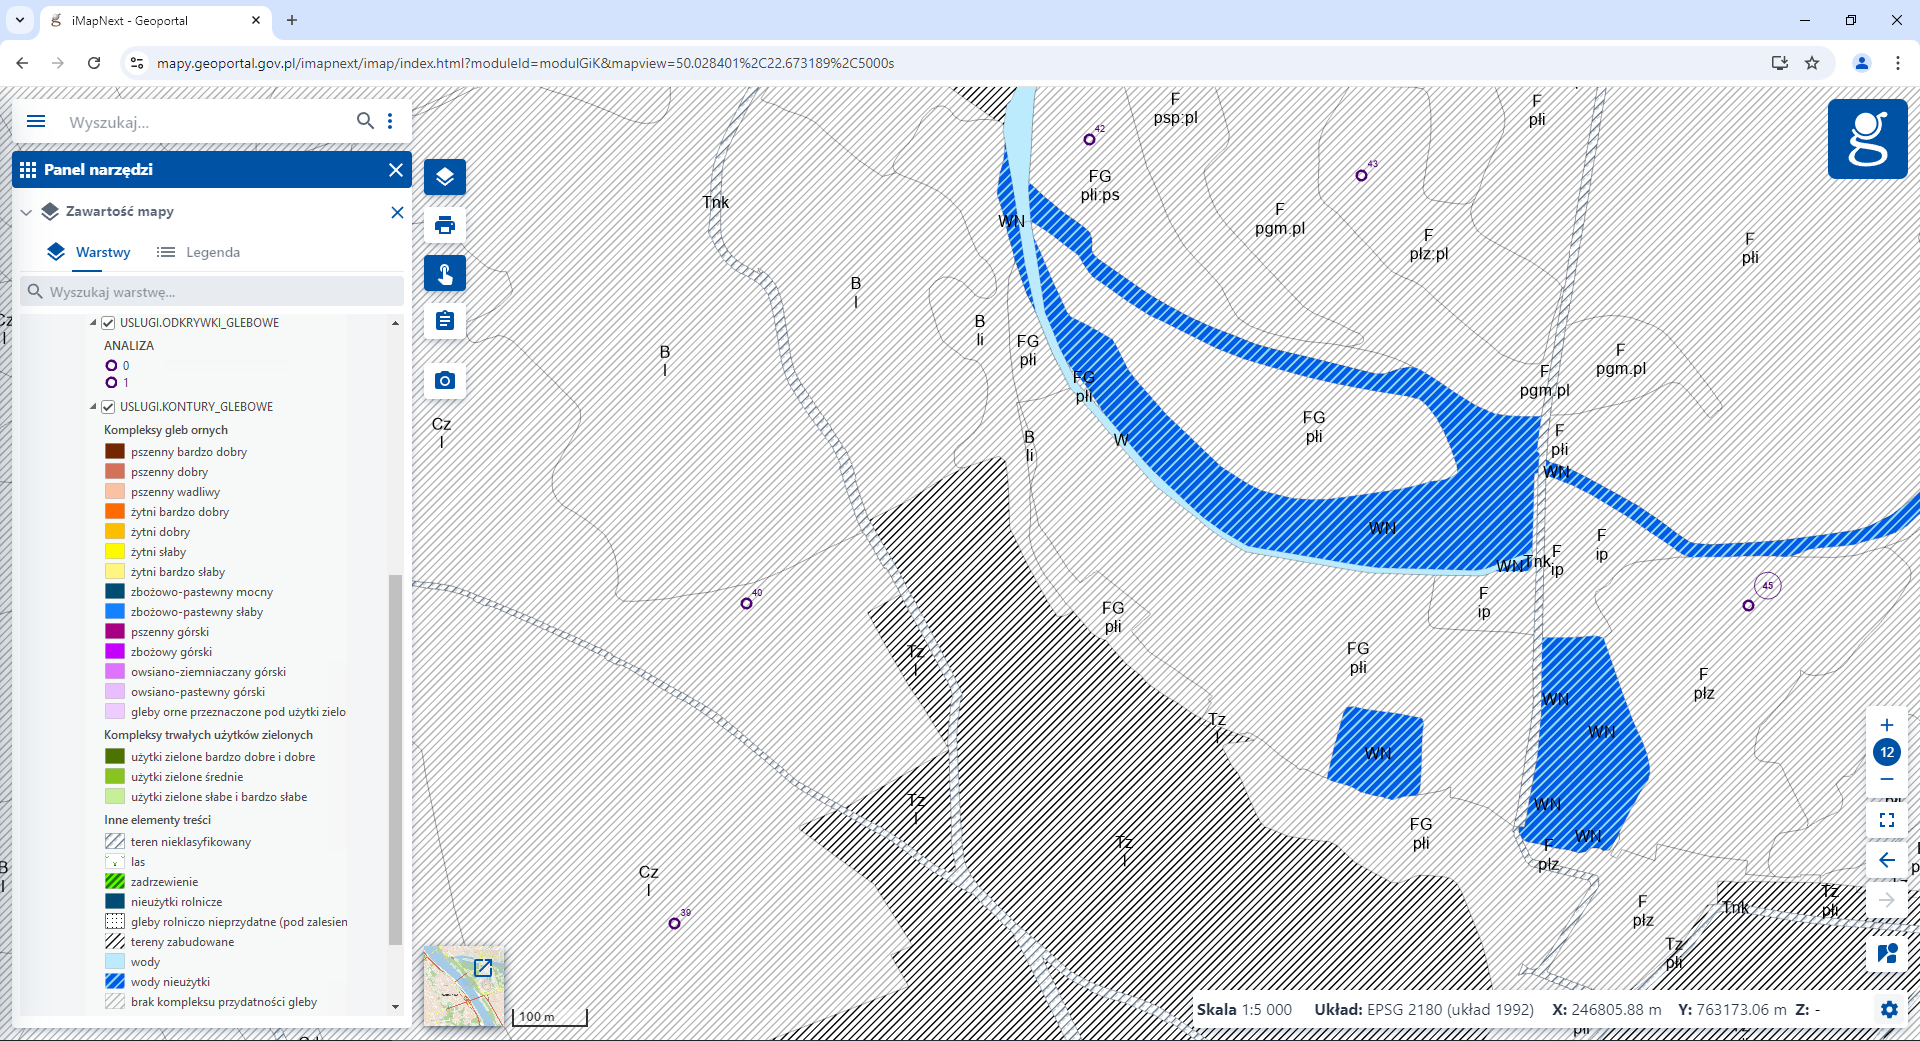Collapse the USLUGI.KONTURY_GLEBOWE layer tree

click(x=94, y=407)
